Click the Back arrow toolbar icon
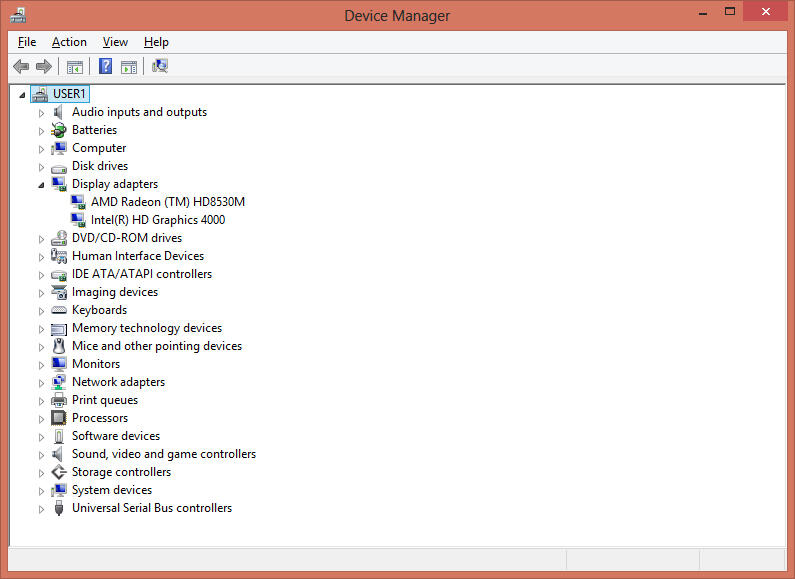This screenshot has height=579, width=795. pyautogui.click(x=21, y=67)
